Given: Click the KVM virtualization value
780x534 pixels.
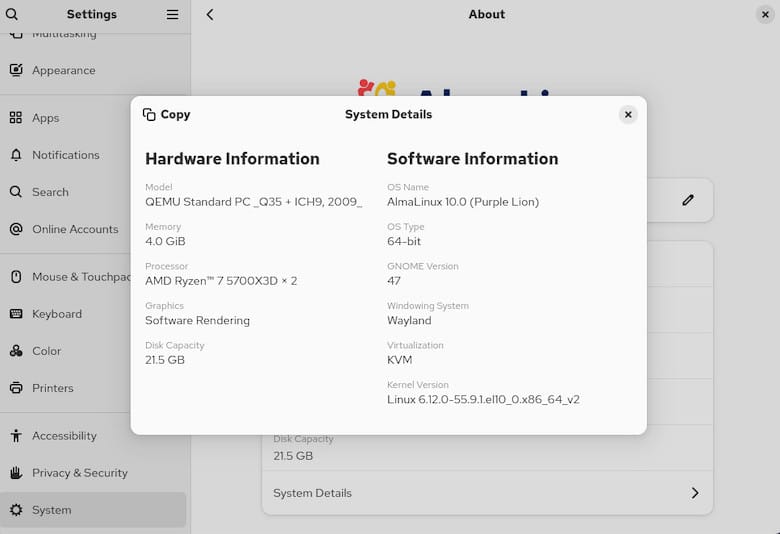Looking at the screenshot, I should pos(399,360).
